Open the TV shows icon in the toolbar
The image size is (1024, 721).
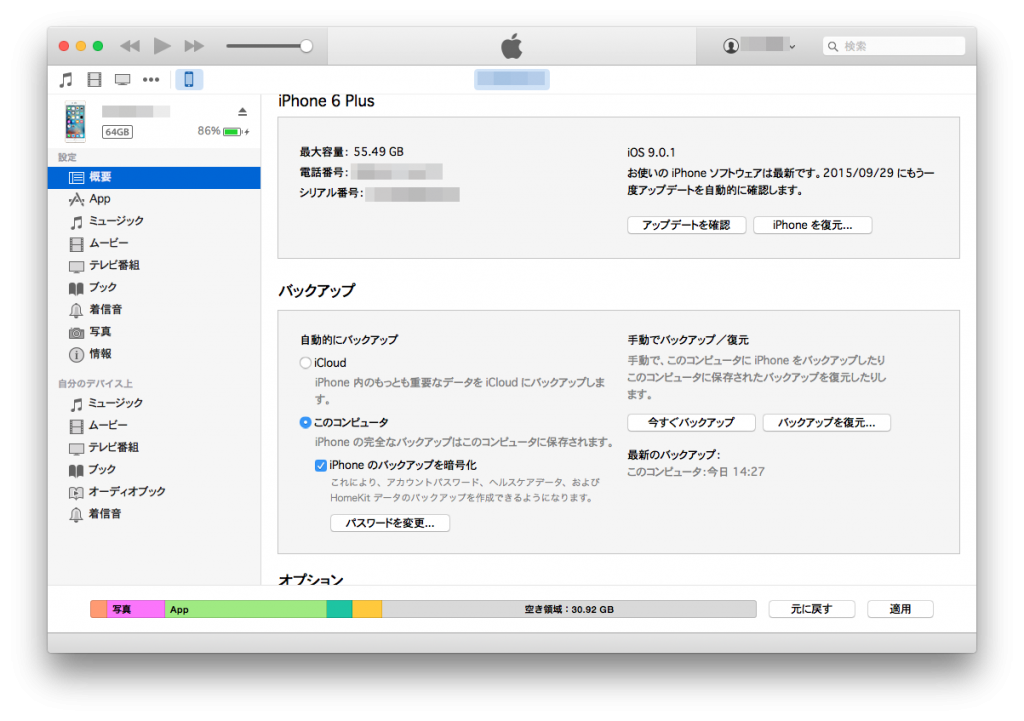(x=122, y=79)
